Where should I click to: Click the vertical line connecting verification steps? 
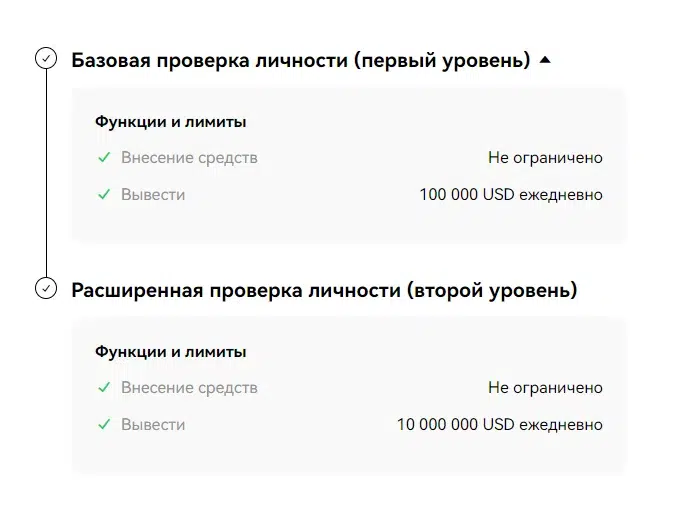(x=46, y=173)
